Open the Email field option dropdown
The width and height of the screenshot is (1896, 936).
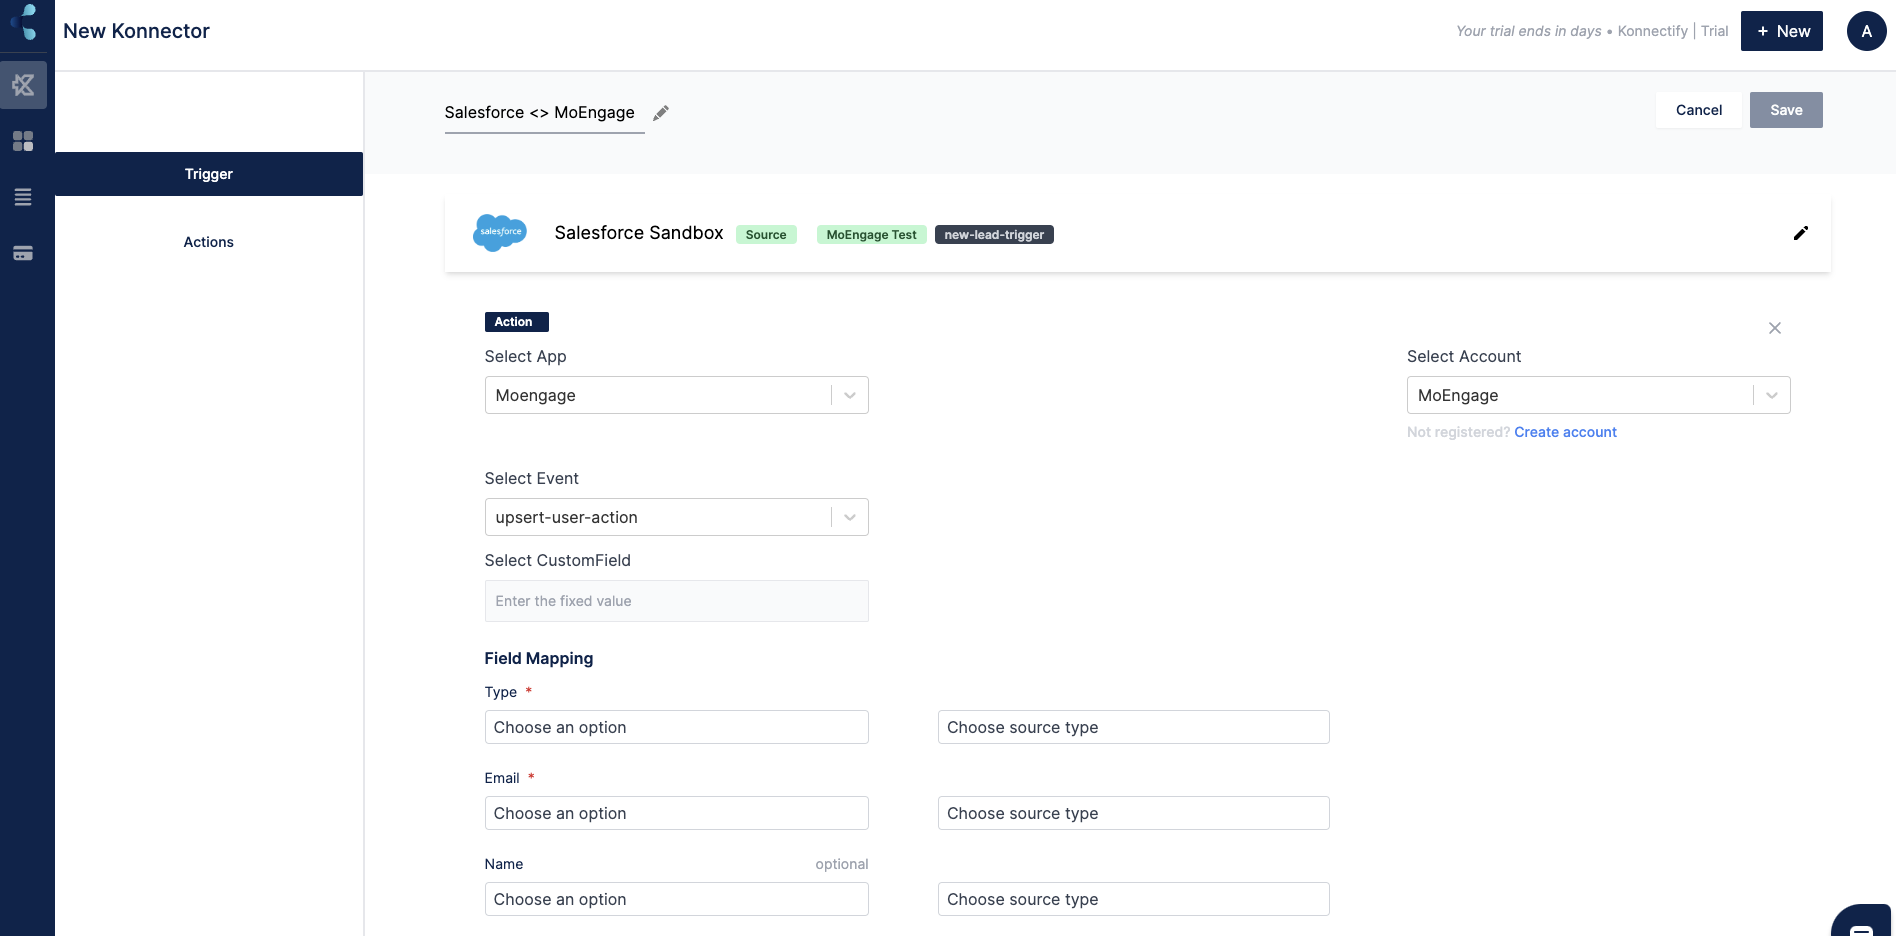[x=677, y=813]
